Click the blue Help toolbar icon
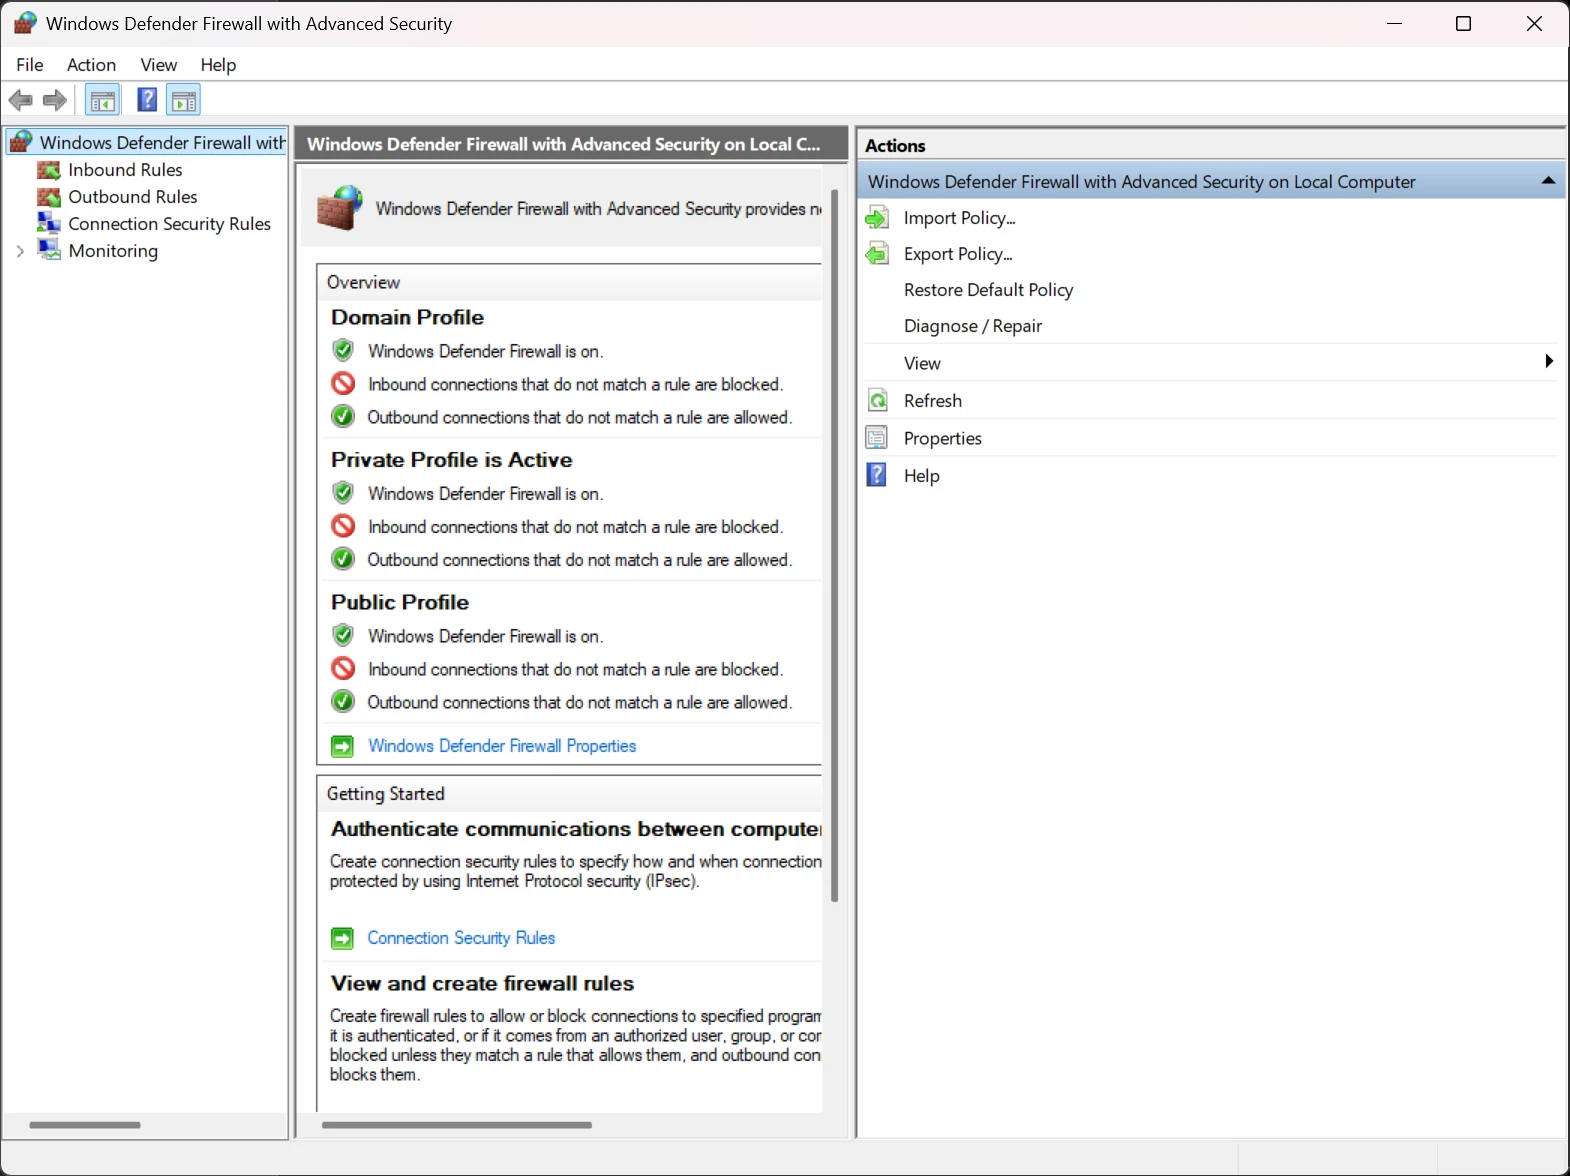Image resolution: width=1570 pixels, height=1176 pixels. [147, 100]
